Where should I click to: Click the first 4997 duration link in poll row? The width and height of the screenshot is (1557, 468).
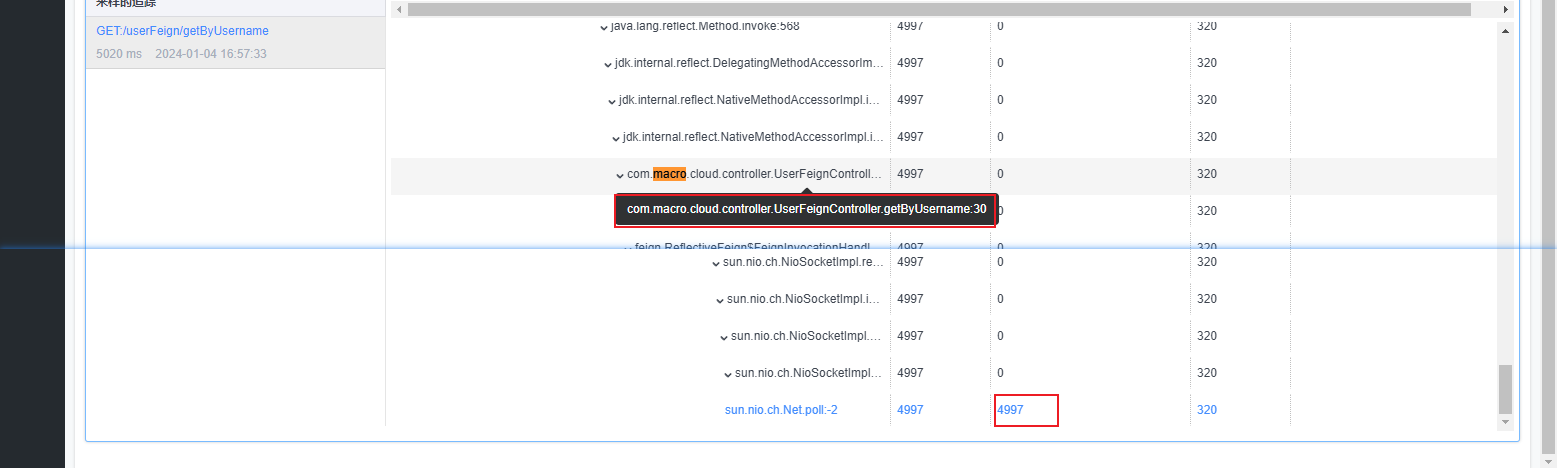coord(910,410)
